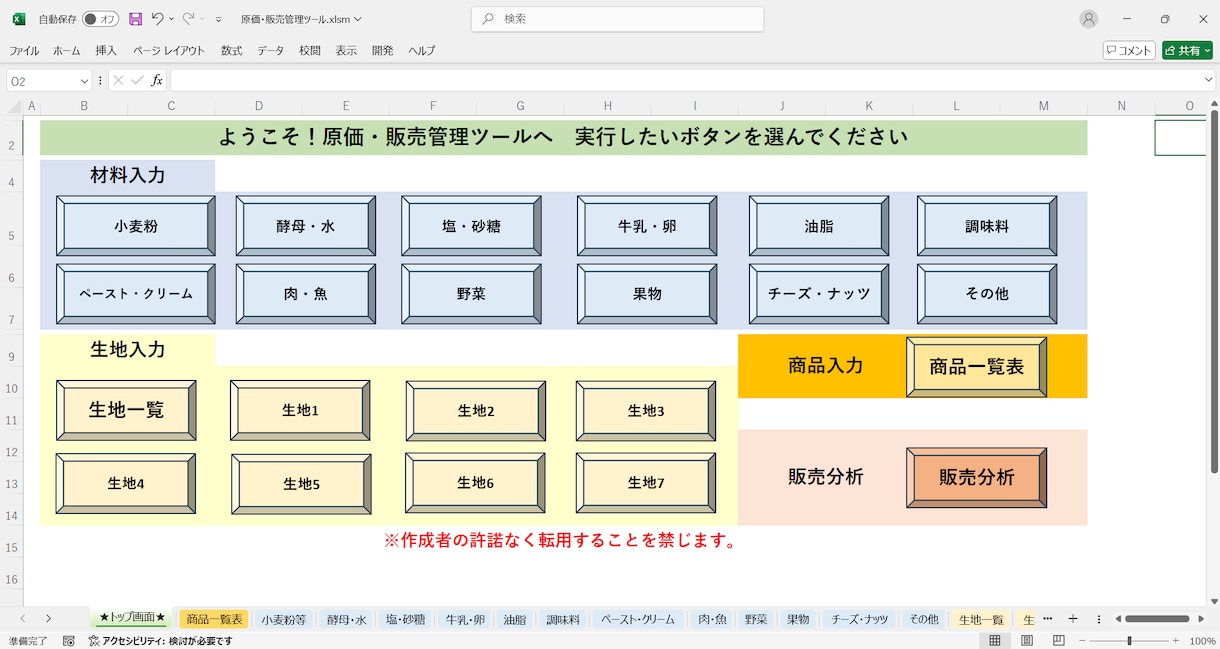Viewport: 1220px width, 649px height.
Task: Open the ヘルプ ribbon tab
Action: coord(422,50)
